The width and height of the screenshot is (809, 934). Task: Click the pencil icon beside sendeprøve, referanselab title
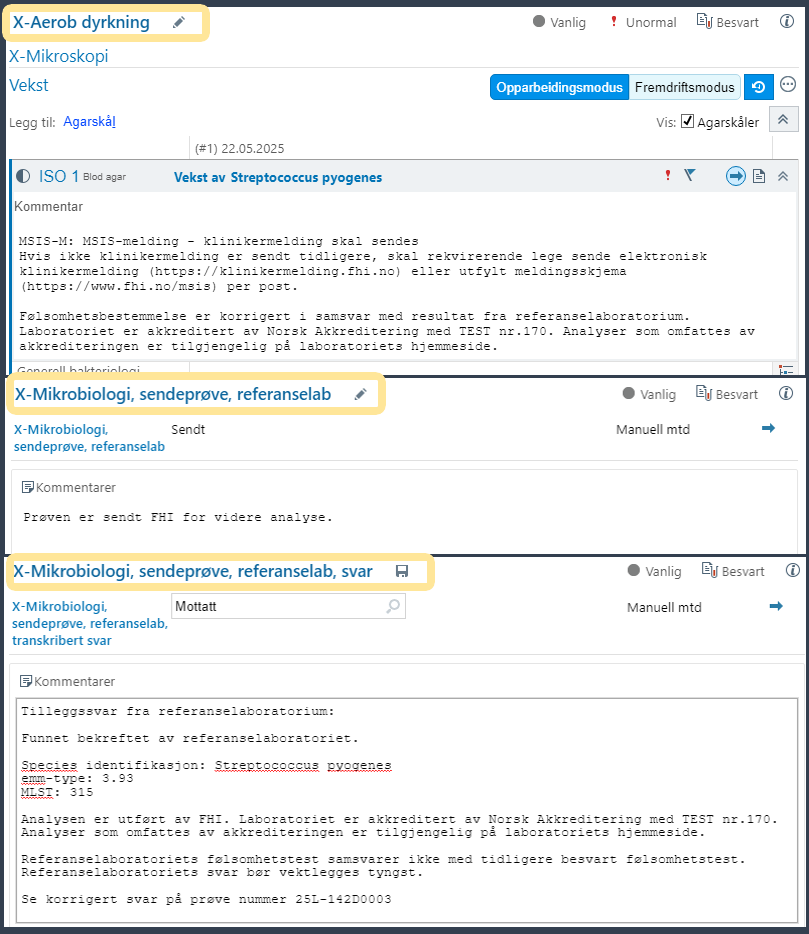361,395
